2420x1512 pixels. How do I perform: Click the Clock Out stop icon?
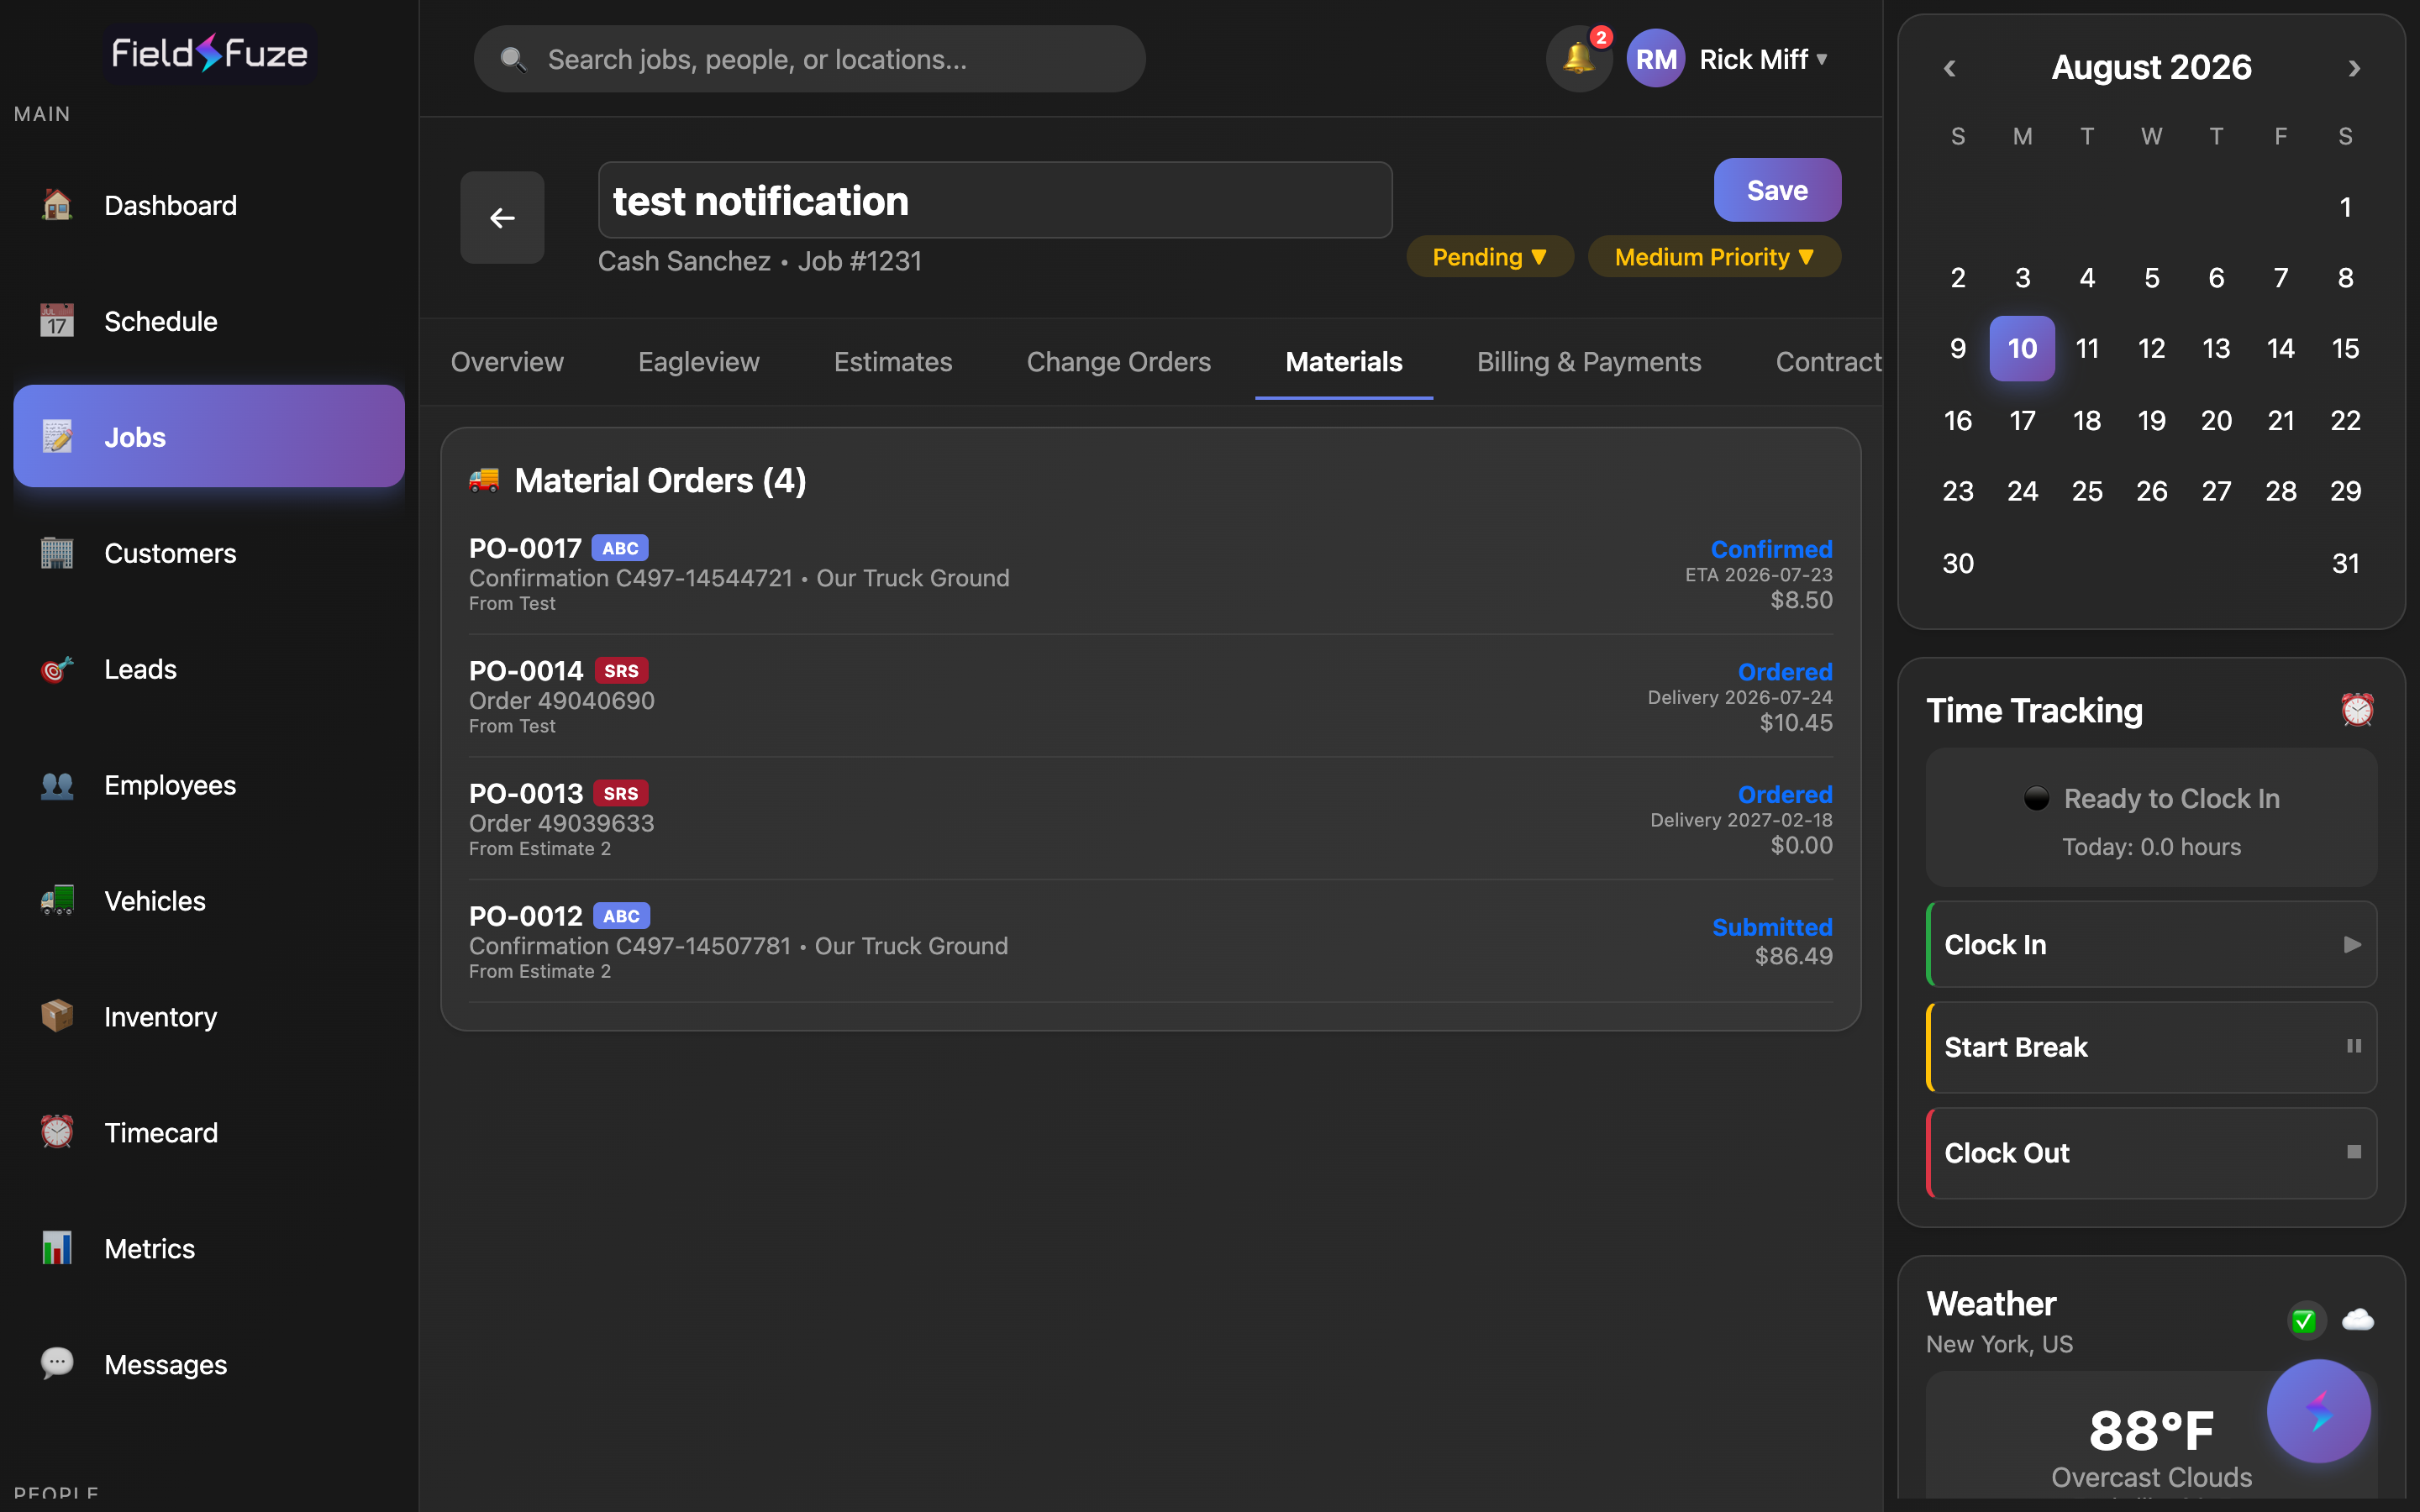click(x=2354, y=1152)
